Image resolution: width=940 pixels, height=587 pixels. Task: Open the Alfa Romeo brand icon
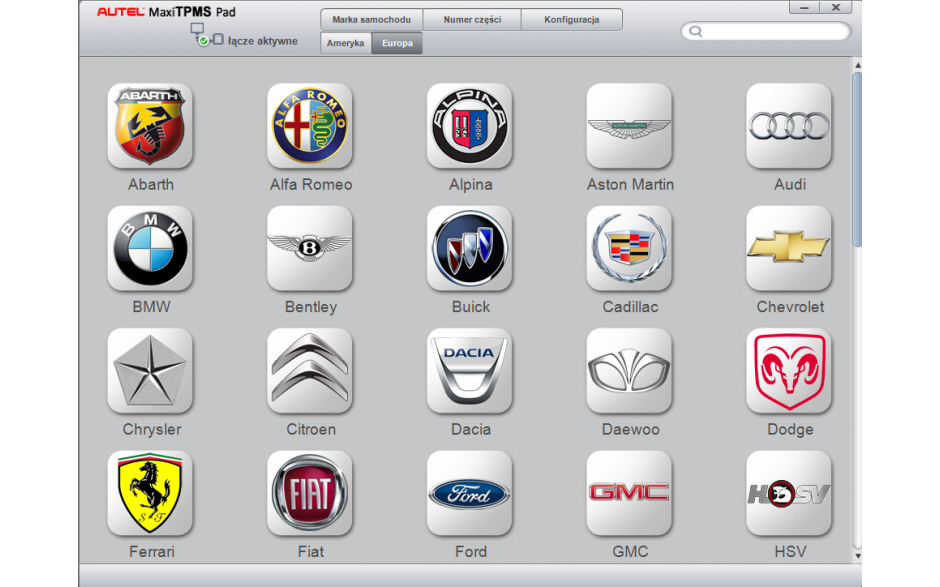309,125
